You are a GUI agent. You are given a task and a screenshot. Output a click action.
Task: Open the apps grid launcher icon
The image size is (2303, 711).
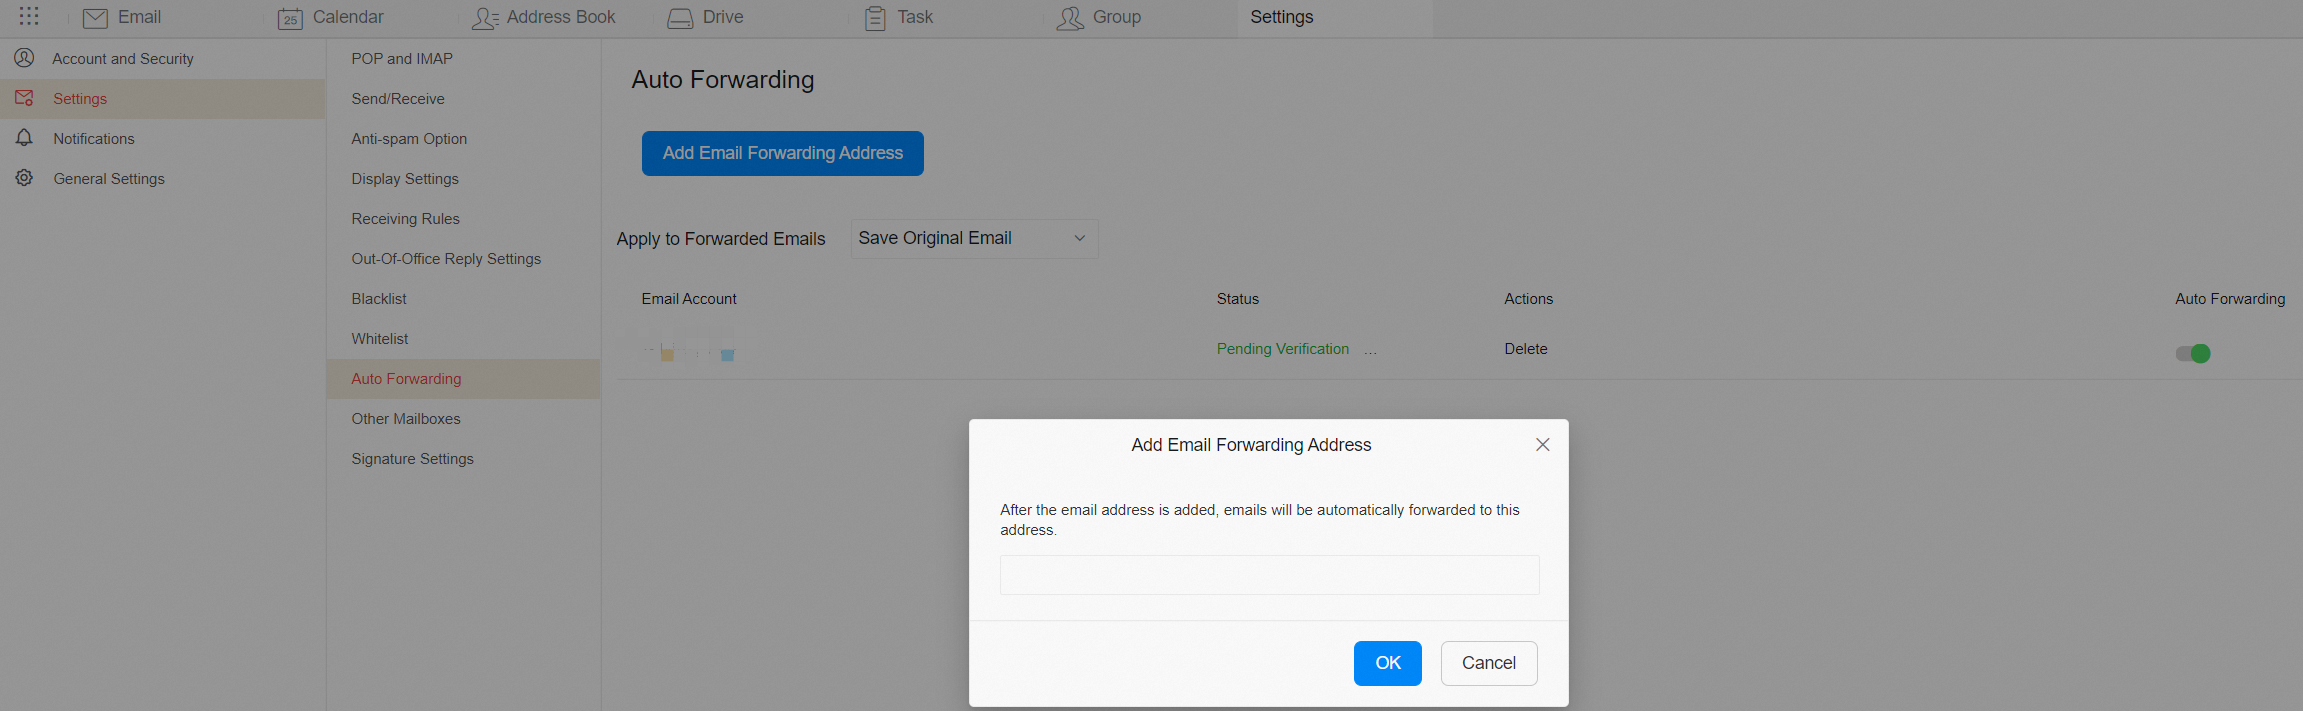click(x=29, y=17)
